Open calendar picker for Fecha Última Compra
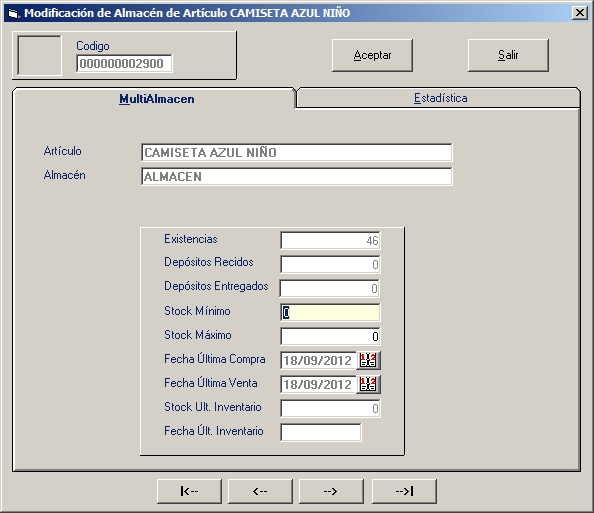The width and height of the screenshot is (594, 513). click(x=368, y=360)
